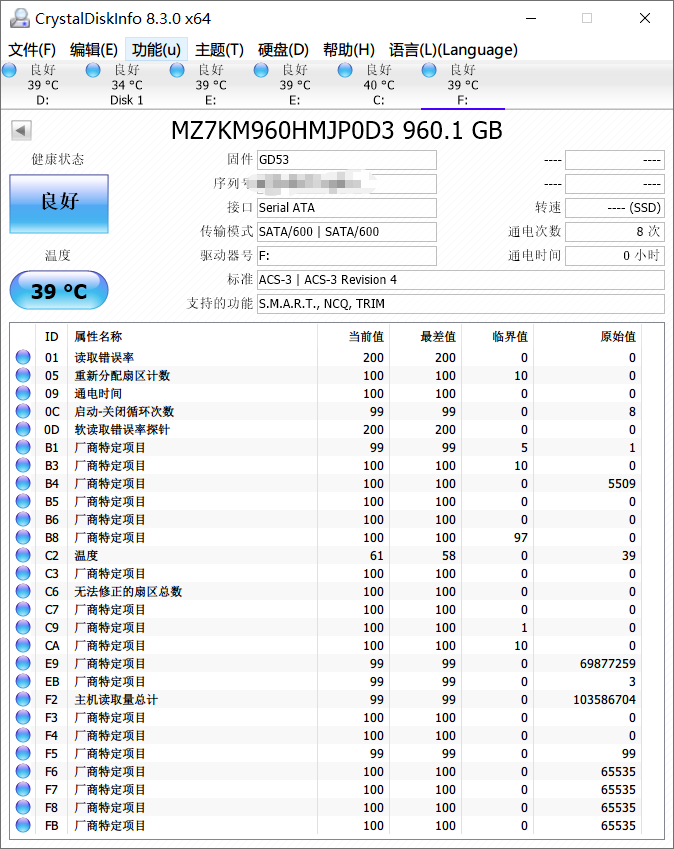Viewport: 674px width, 849px height.
Task: Select the 软读取错误率探针 attribute row
Action: (x=330, y=429)
